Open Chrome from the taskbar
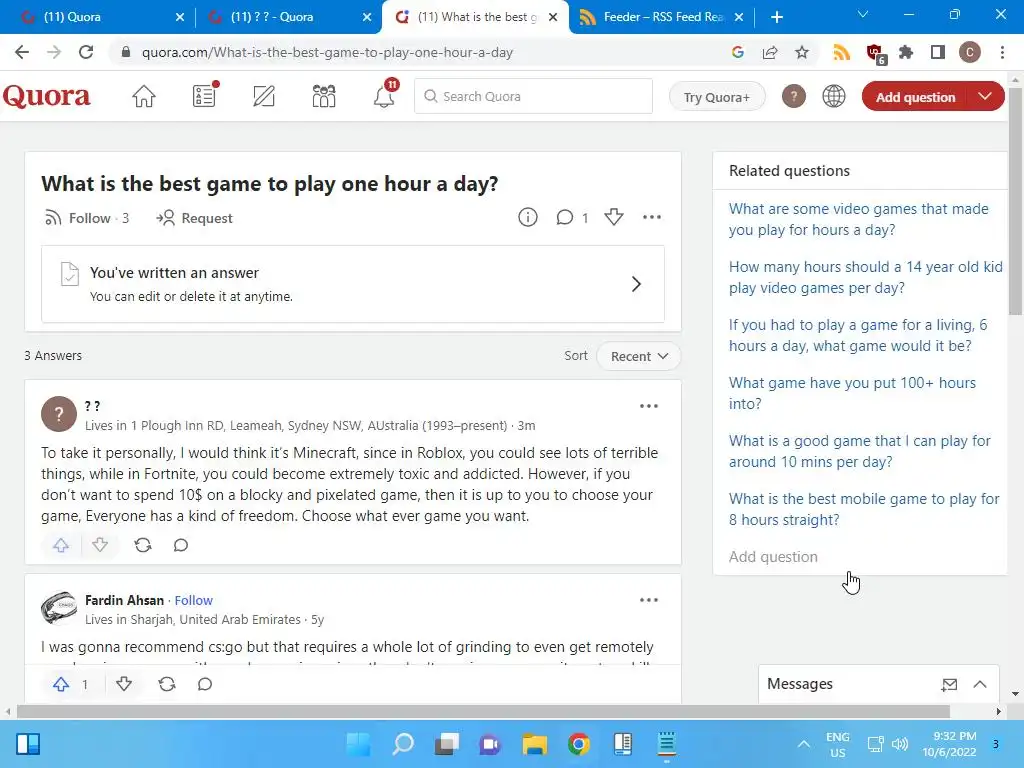 579,744
